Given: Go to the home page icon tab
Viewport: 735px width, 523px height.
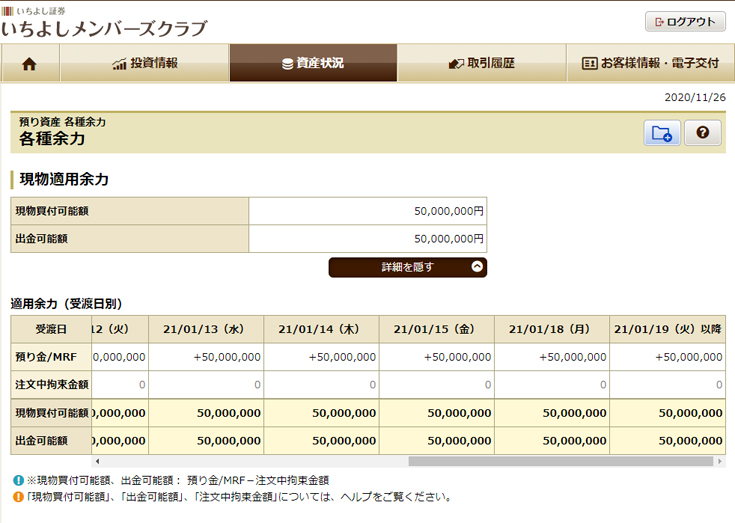Looking at the screenshot, I should point(29,63).
